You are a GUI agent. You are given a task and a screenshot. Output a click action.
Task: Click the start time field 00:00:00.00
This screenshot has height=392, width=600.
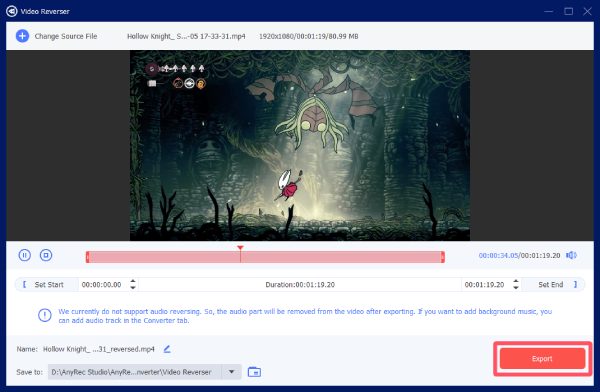(102, 284)
